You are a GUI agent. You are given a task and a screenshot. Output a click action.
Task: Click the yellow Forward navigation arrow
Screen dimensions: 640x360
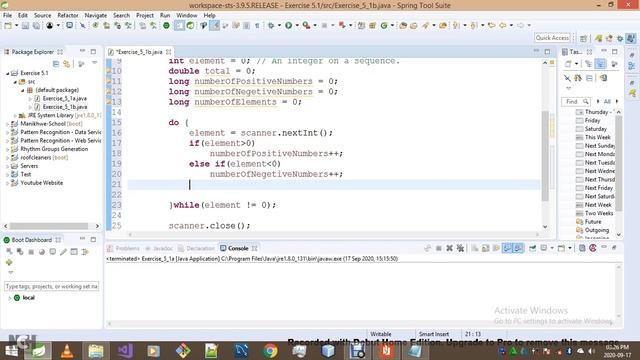coord(503,26)
